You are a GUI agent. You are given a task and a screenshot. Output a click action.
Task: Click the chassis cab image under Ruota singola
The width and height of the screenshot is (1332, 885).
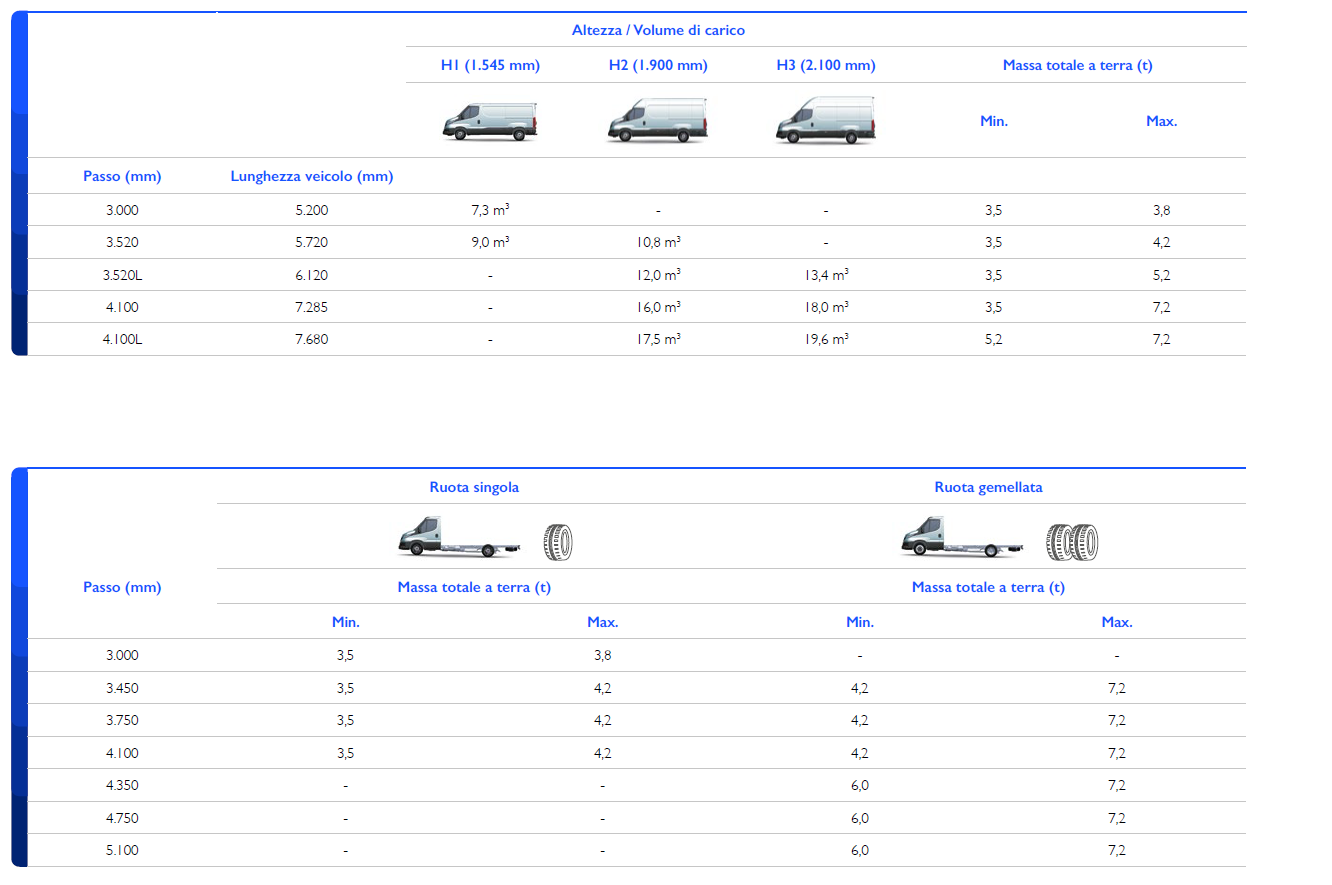tap(460, 537)
